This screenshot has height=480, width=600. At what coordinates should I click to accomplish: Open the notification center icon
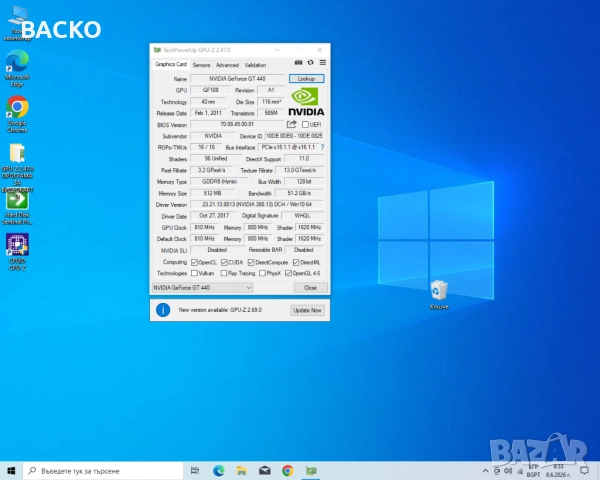coord(584,470)
